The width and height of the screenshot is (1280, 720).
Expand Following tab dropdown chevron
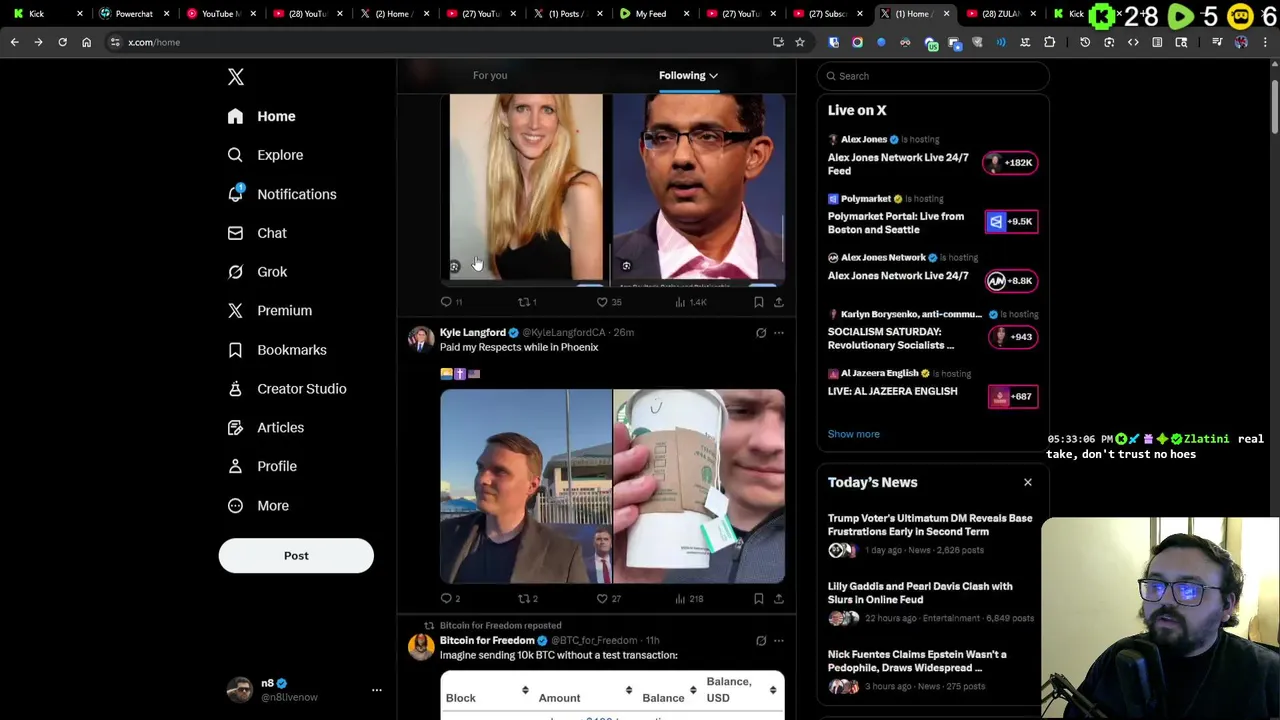(713, 76)
